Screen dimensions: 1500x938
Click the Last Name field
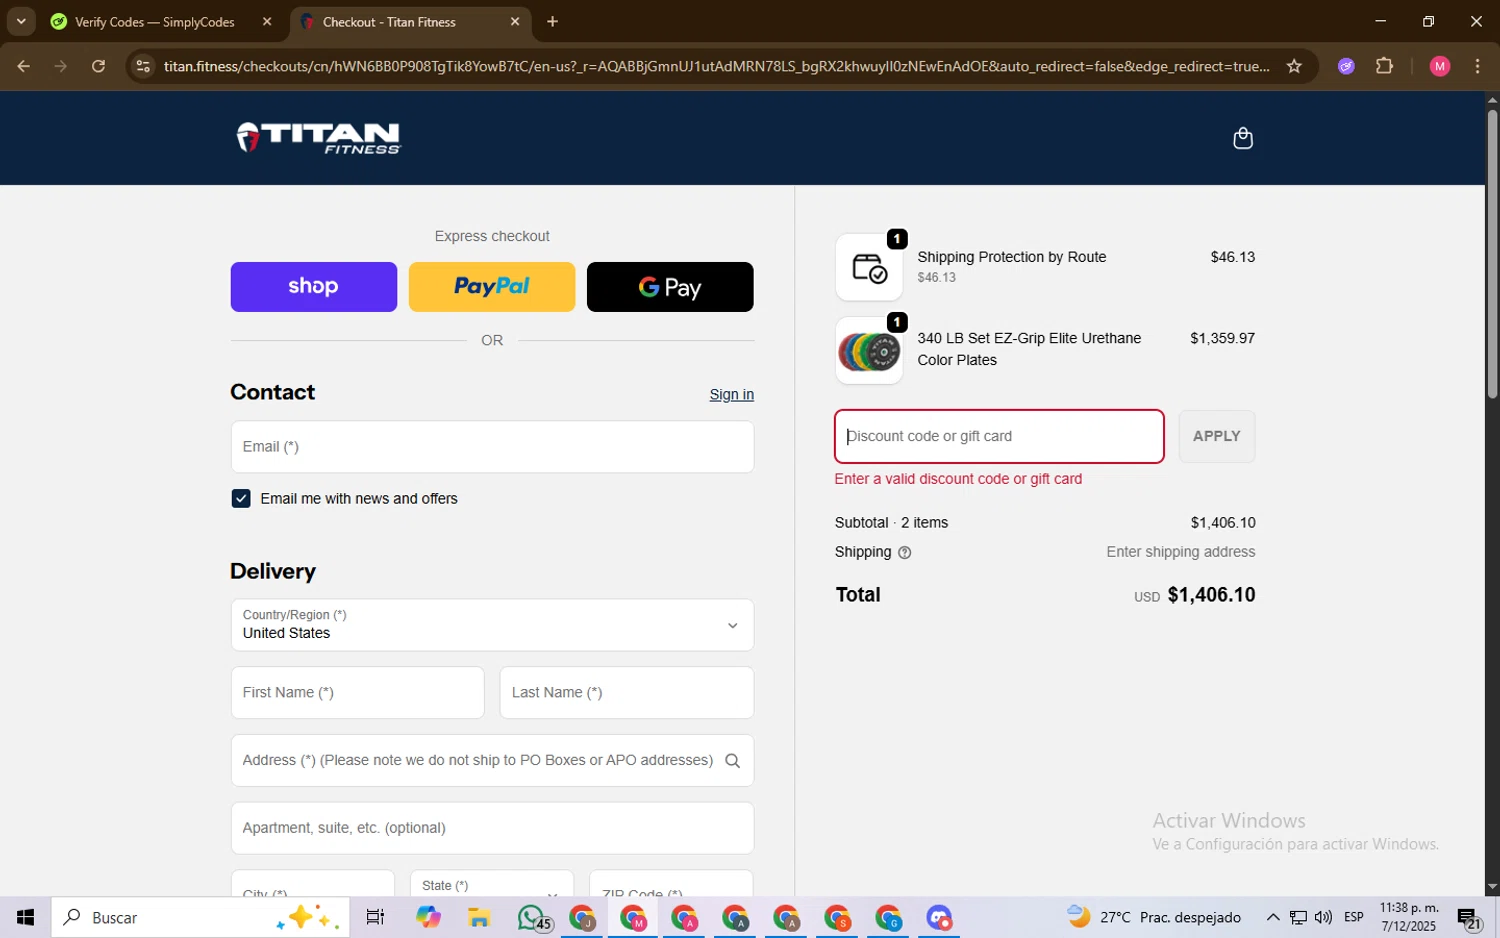tap(627, 693)
